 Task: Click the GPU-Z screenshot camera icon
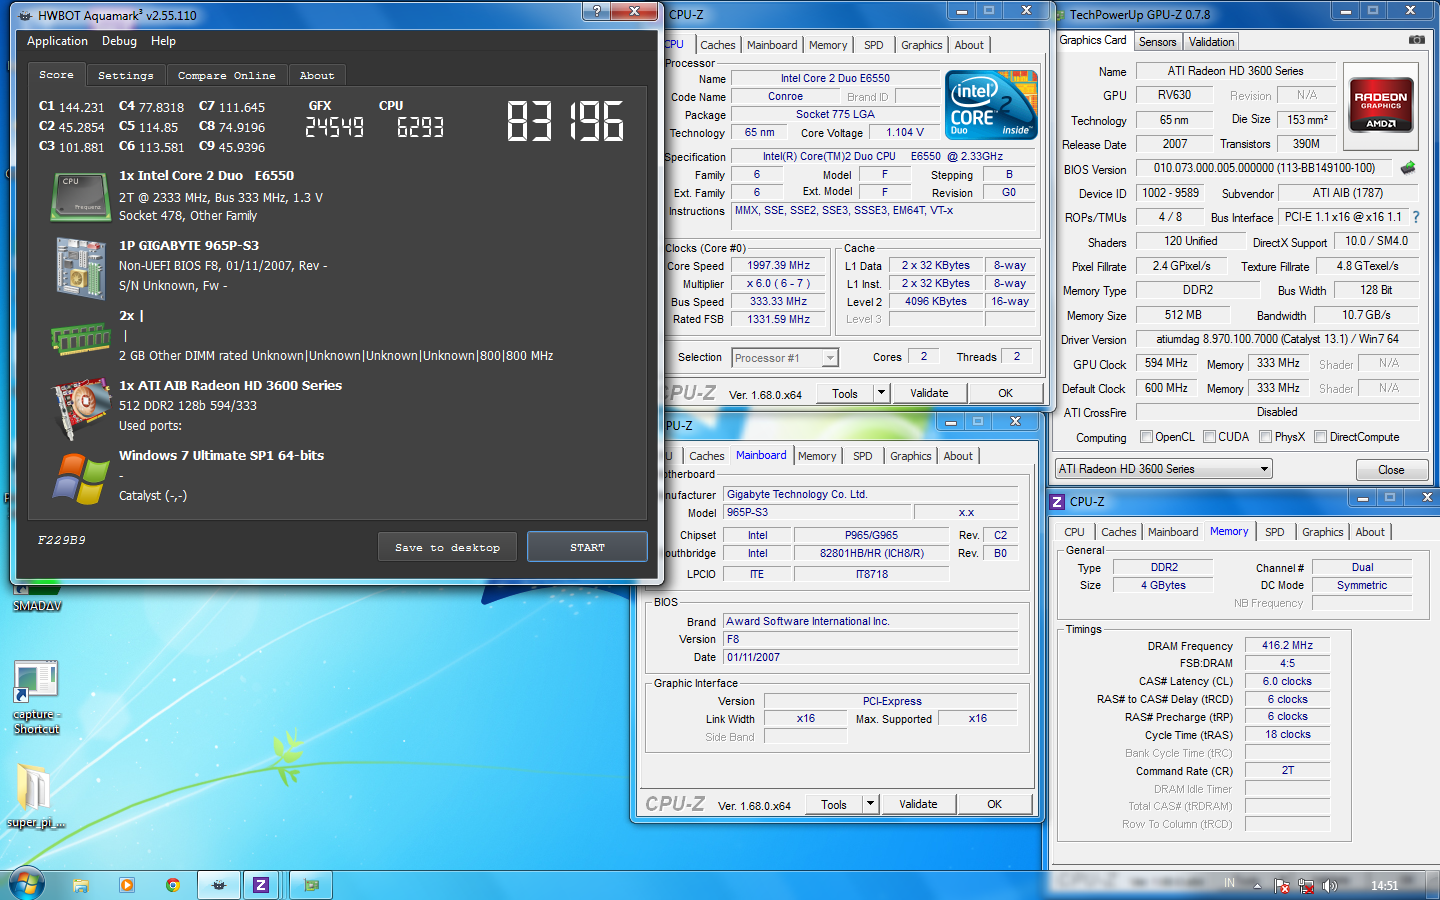coord(1416,40)
